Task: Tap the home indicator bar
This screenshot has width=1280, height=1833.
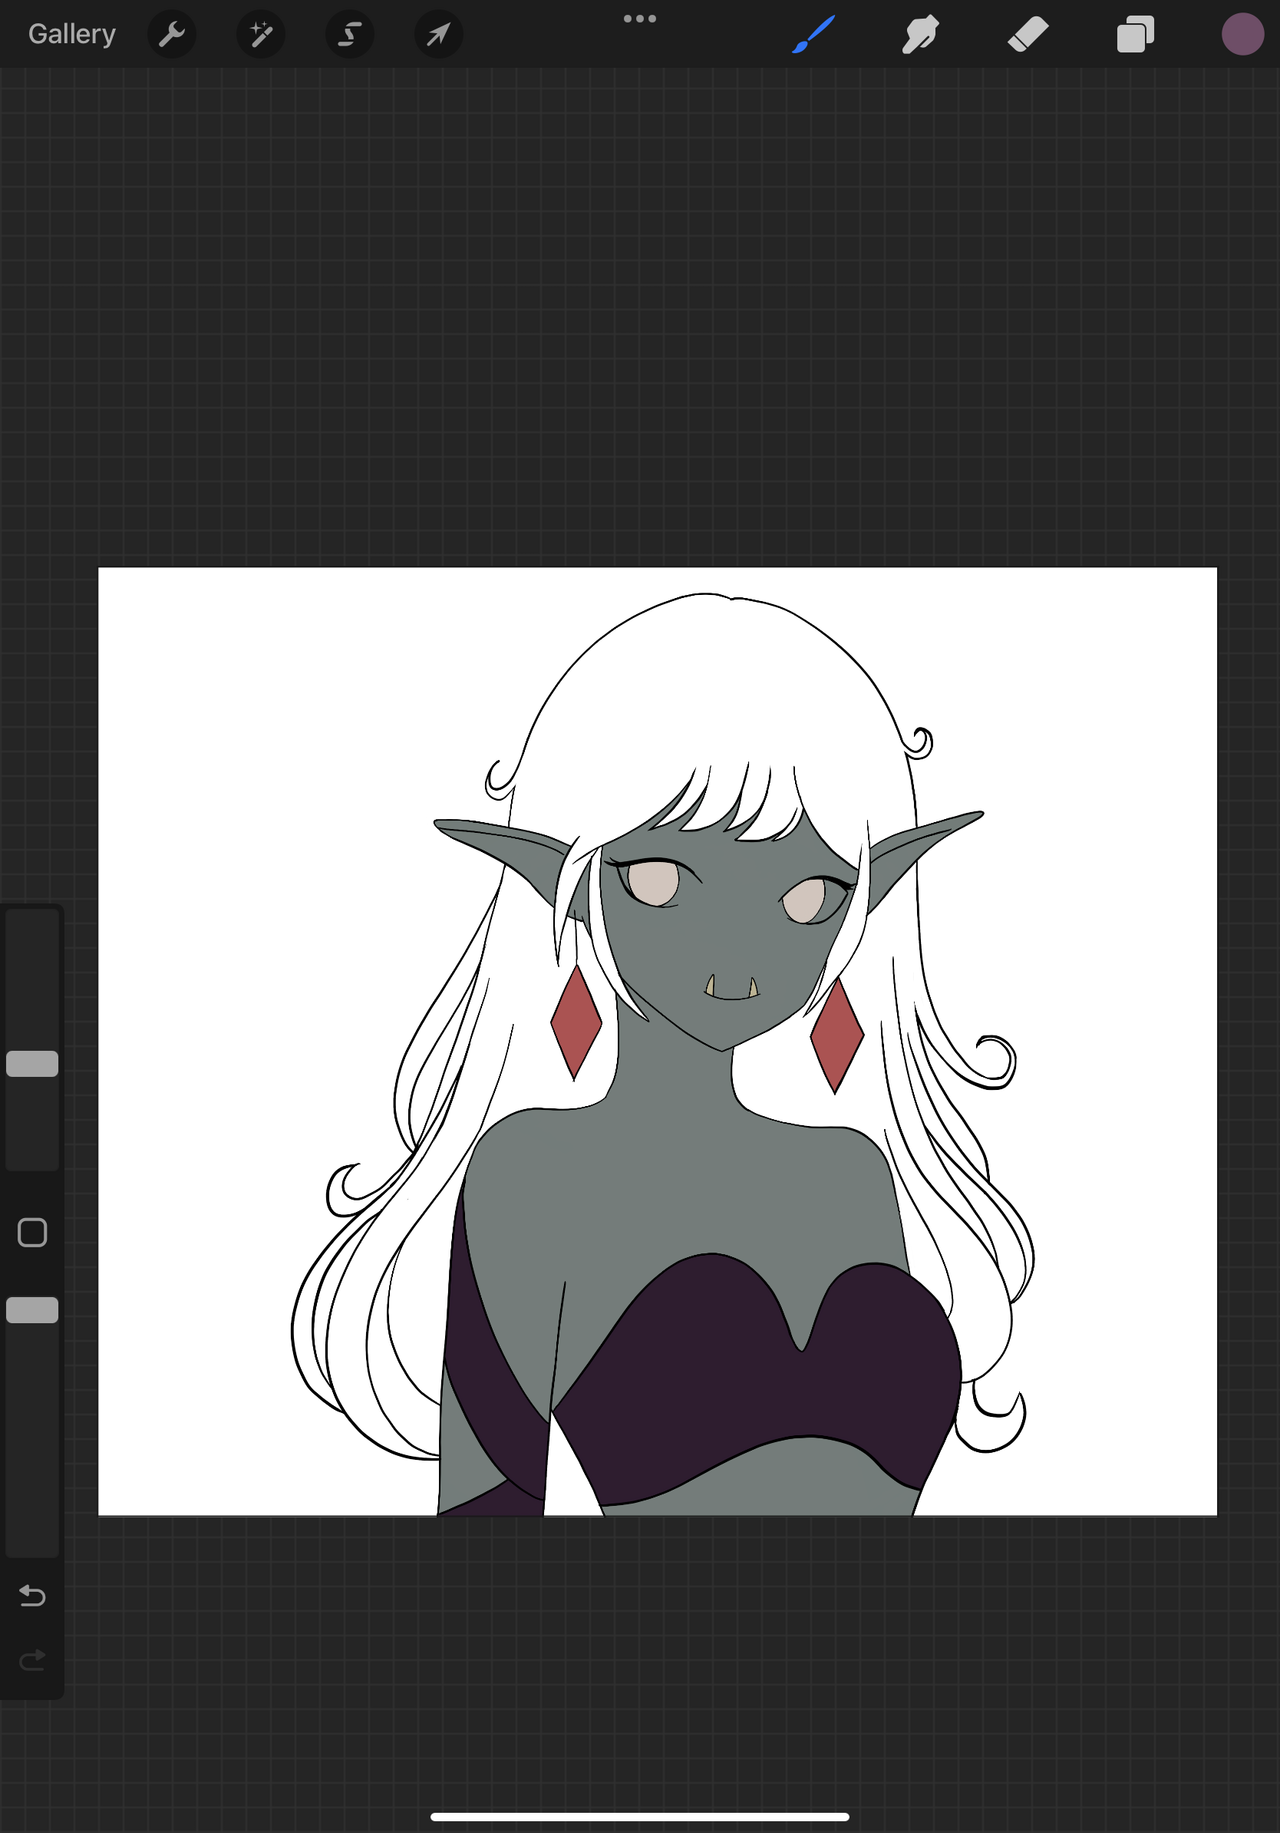Action: pos(640,1817)
